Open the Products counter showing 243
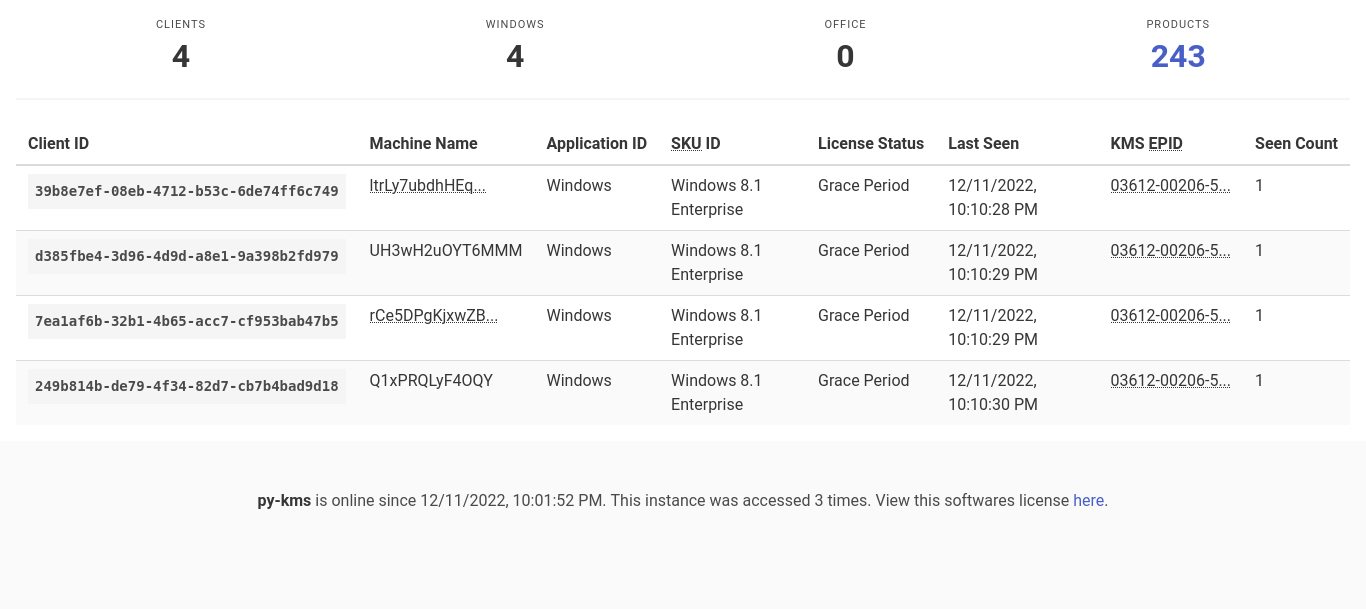 coord(1177,56)
